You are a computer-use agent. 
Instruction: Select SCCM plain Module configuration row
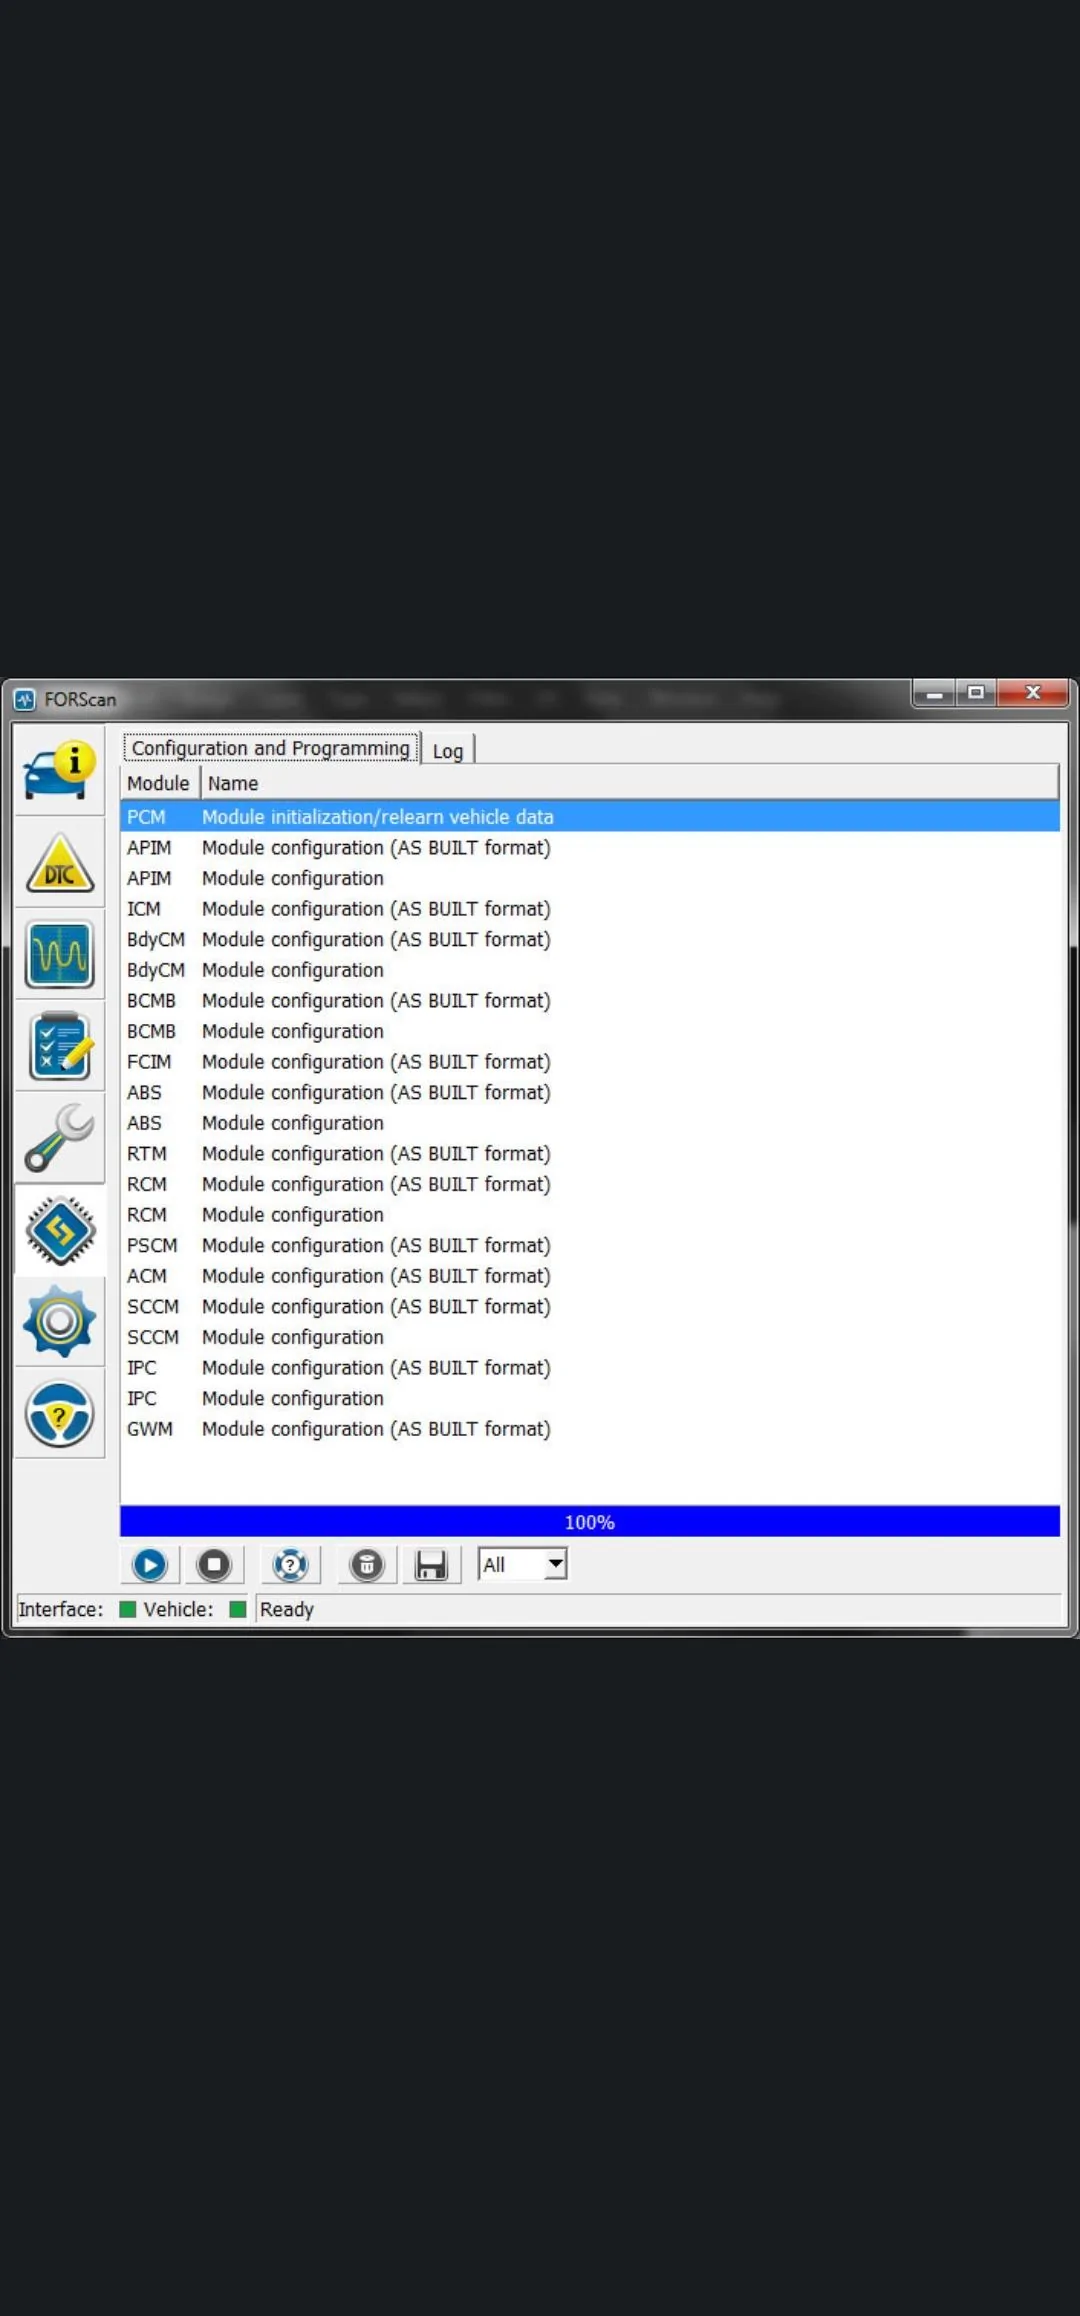pyautogui.click(x=590, y=1337)
